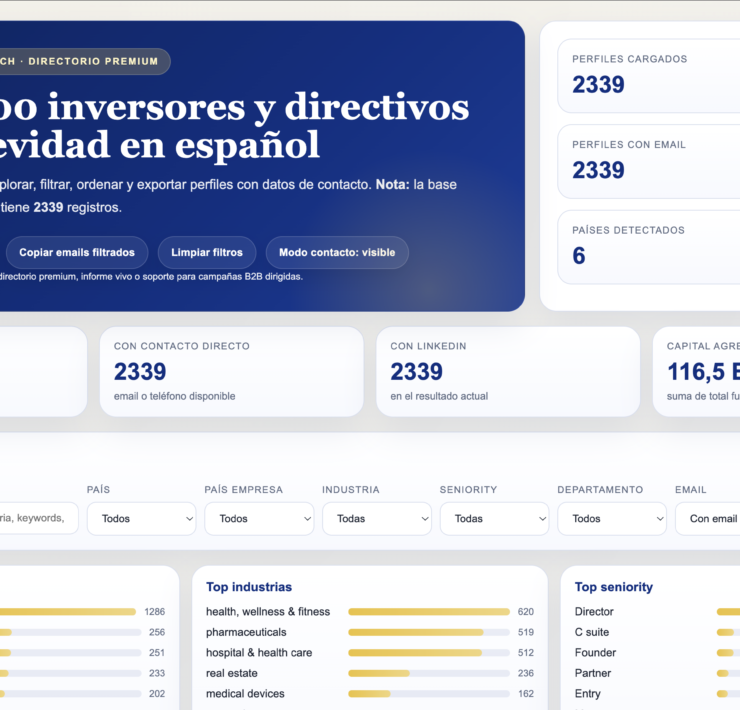The height and width of the screenshot is (710, 740).
Task: Click the Copiar emails filtrados button
Action: click(77, 252)
